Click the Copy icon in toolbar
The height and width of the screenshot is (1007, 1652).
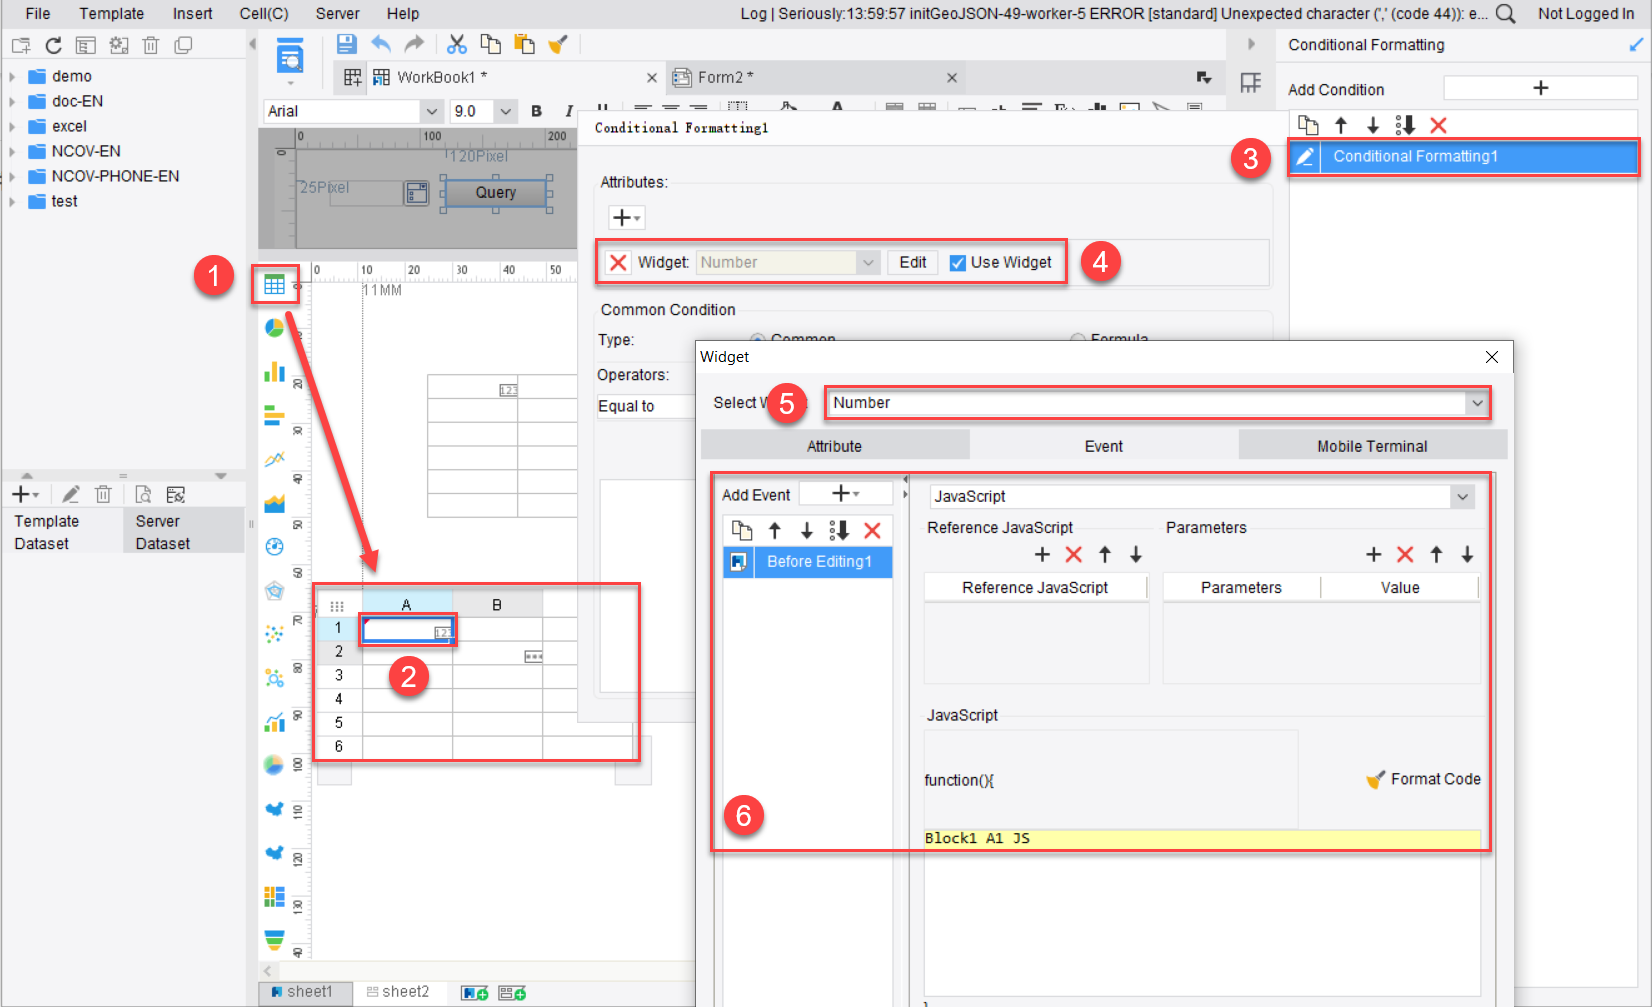click(490, 44)
